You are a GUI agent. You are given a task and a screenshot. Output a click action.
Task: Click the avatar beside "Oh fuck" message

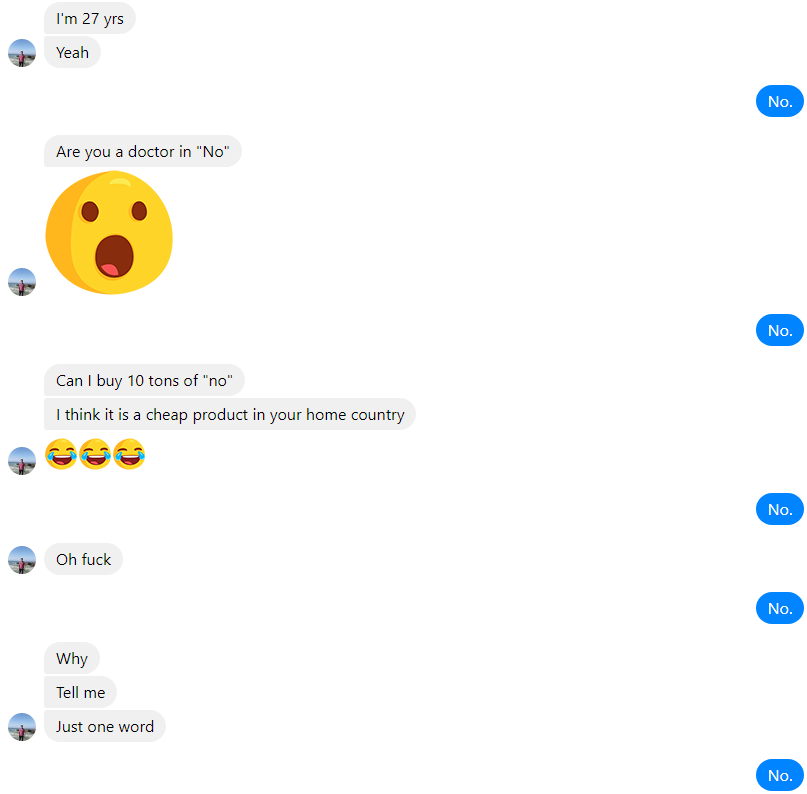(22, 560)
